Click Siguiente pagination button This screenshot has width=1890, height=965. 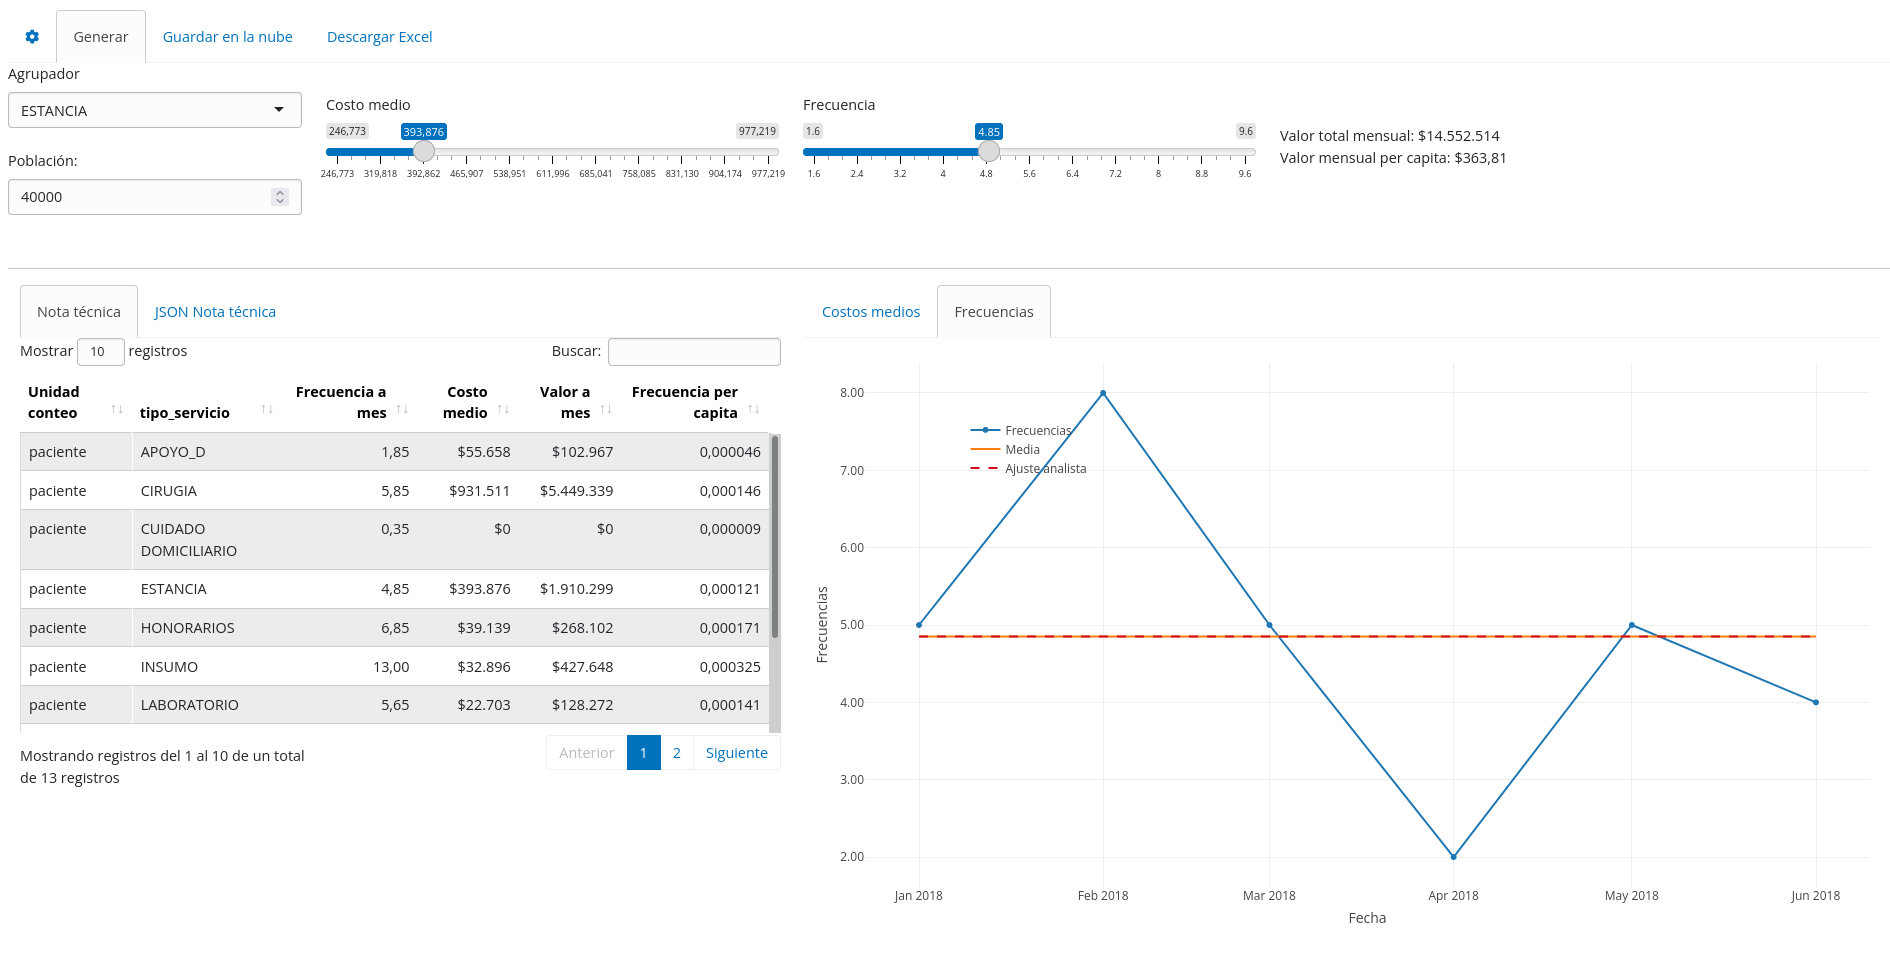[x=737, y=753]
